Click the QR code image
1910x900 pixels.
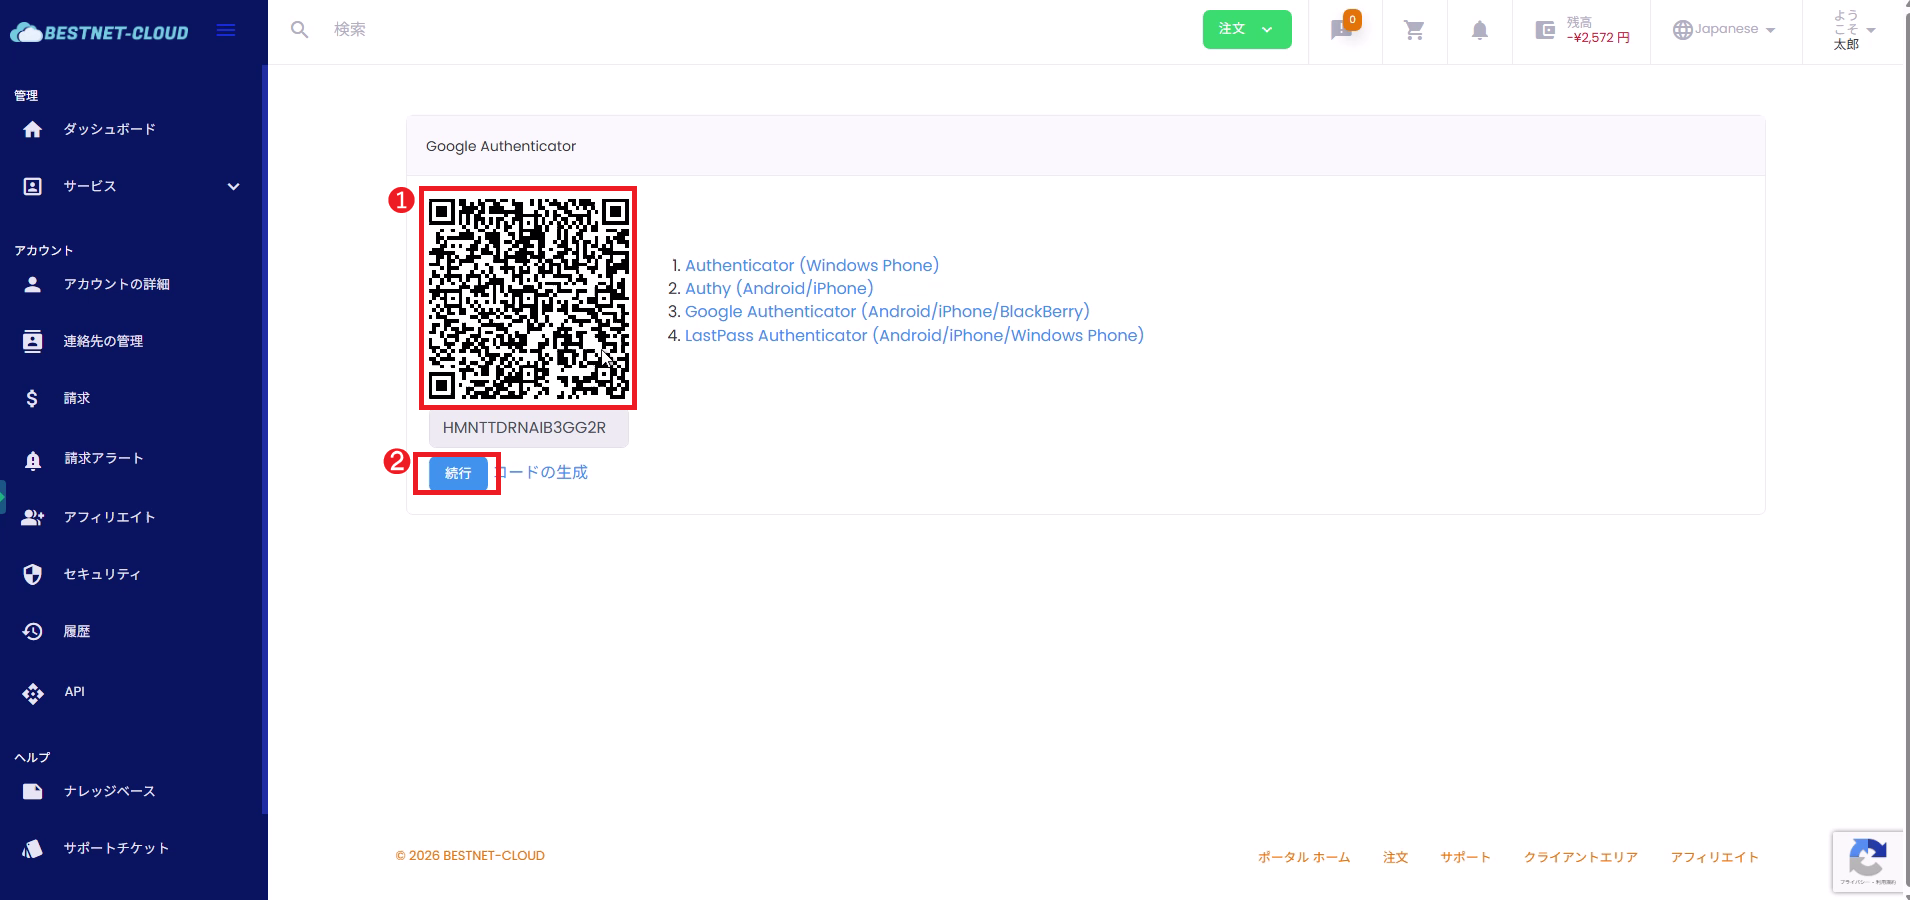[528, 298]
